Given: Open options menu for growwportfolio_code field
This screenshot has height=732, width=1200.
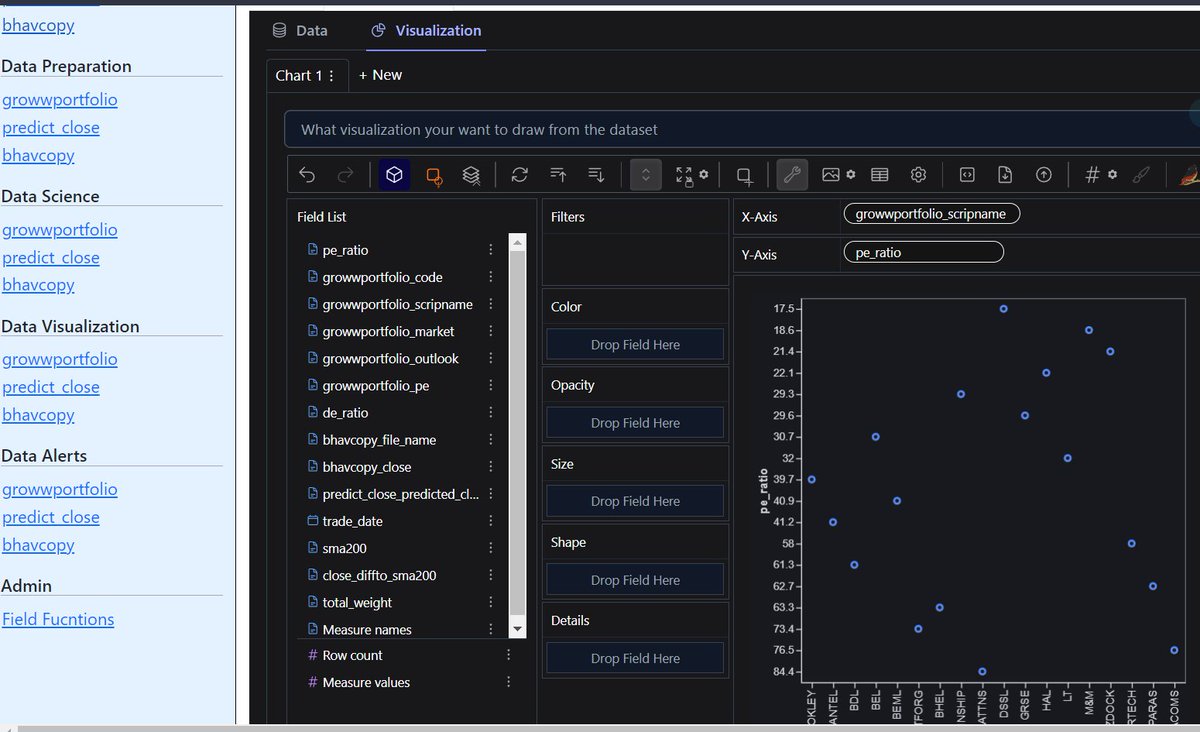Looking at the screenshot, I should (x=490, y=277).
